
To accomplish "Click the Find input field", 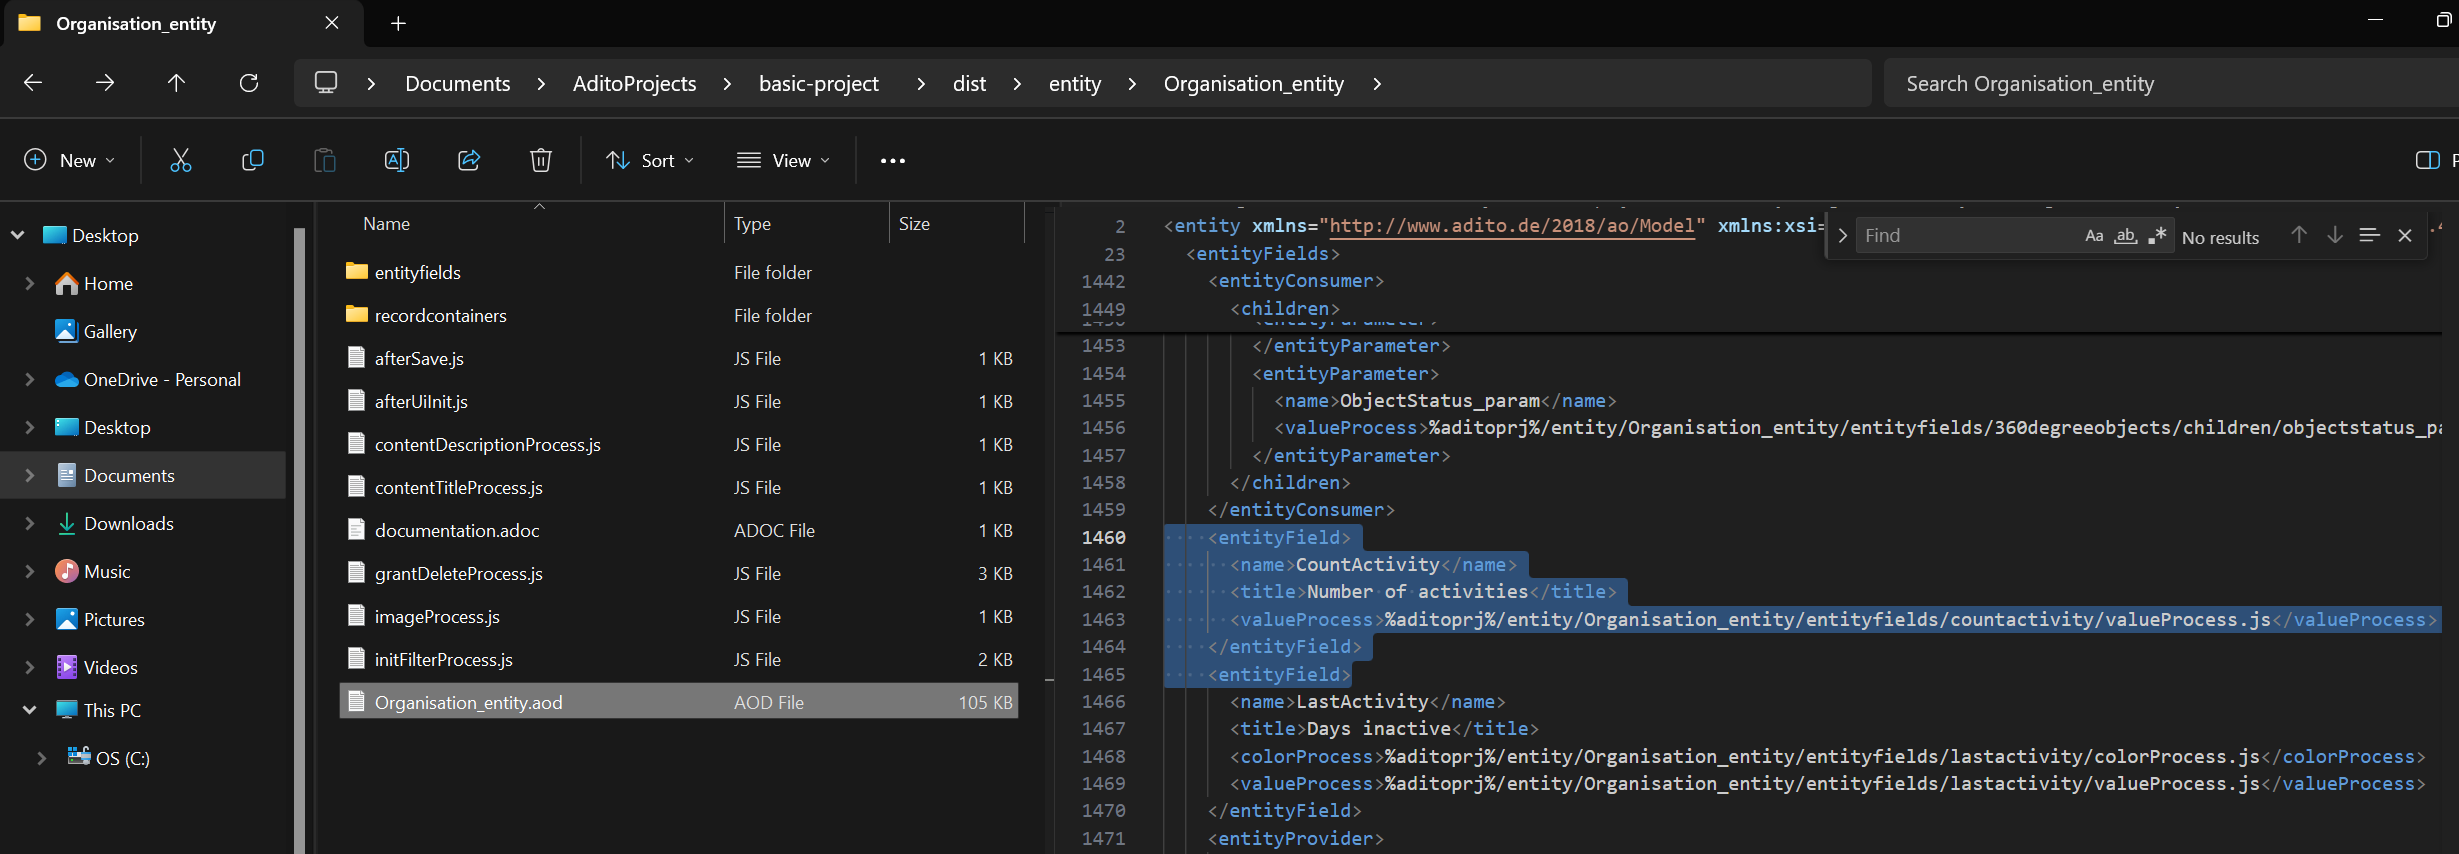I will [1966, 236].
